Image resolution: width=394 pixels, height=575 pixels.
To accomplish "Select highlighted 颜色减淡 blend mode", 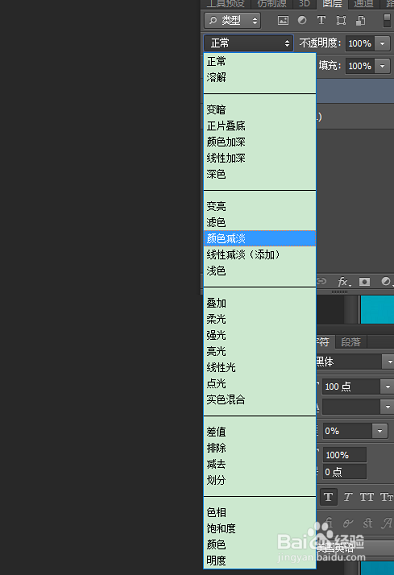I will (x=260, y=238).
